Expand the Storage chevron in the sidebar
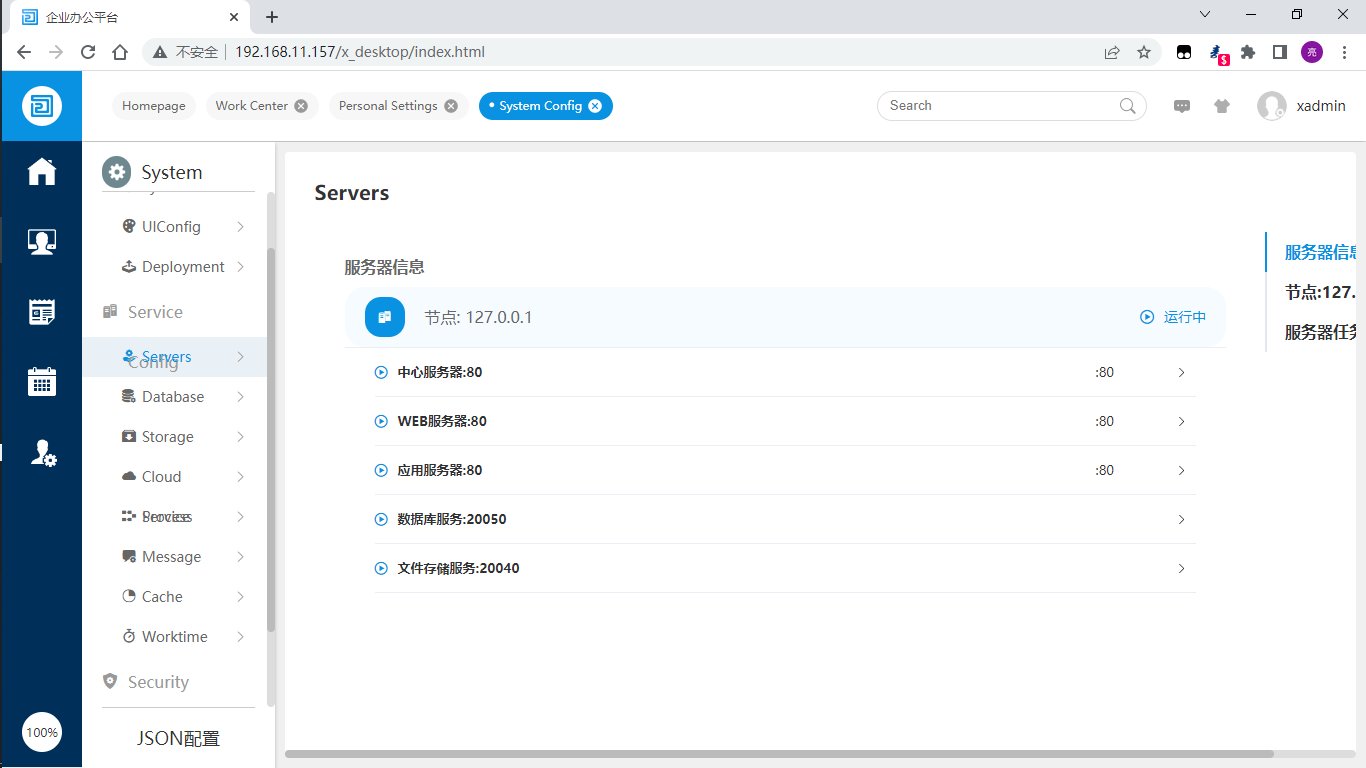The height and width of the screenshot is (768, 1366). pos(241,437)
